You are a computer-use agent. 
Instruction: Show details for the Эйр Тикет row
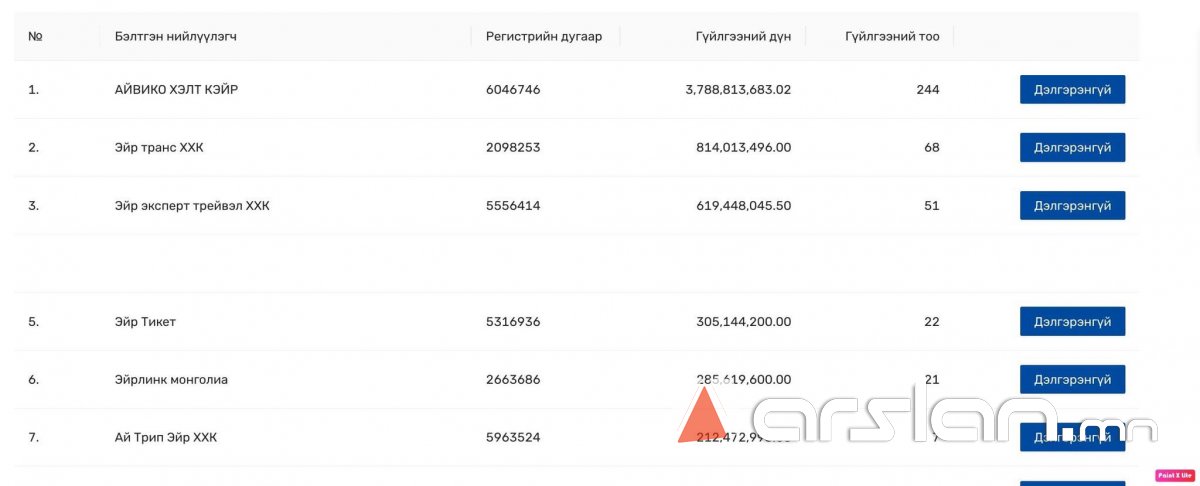(x=1072, y=321)
